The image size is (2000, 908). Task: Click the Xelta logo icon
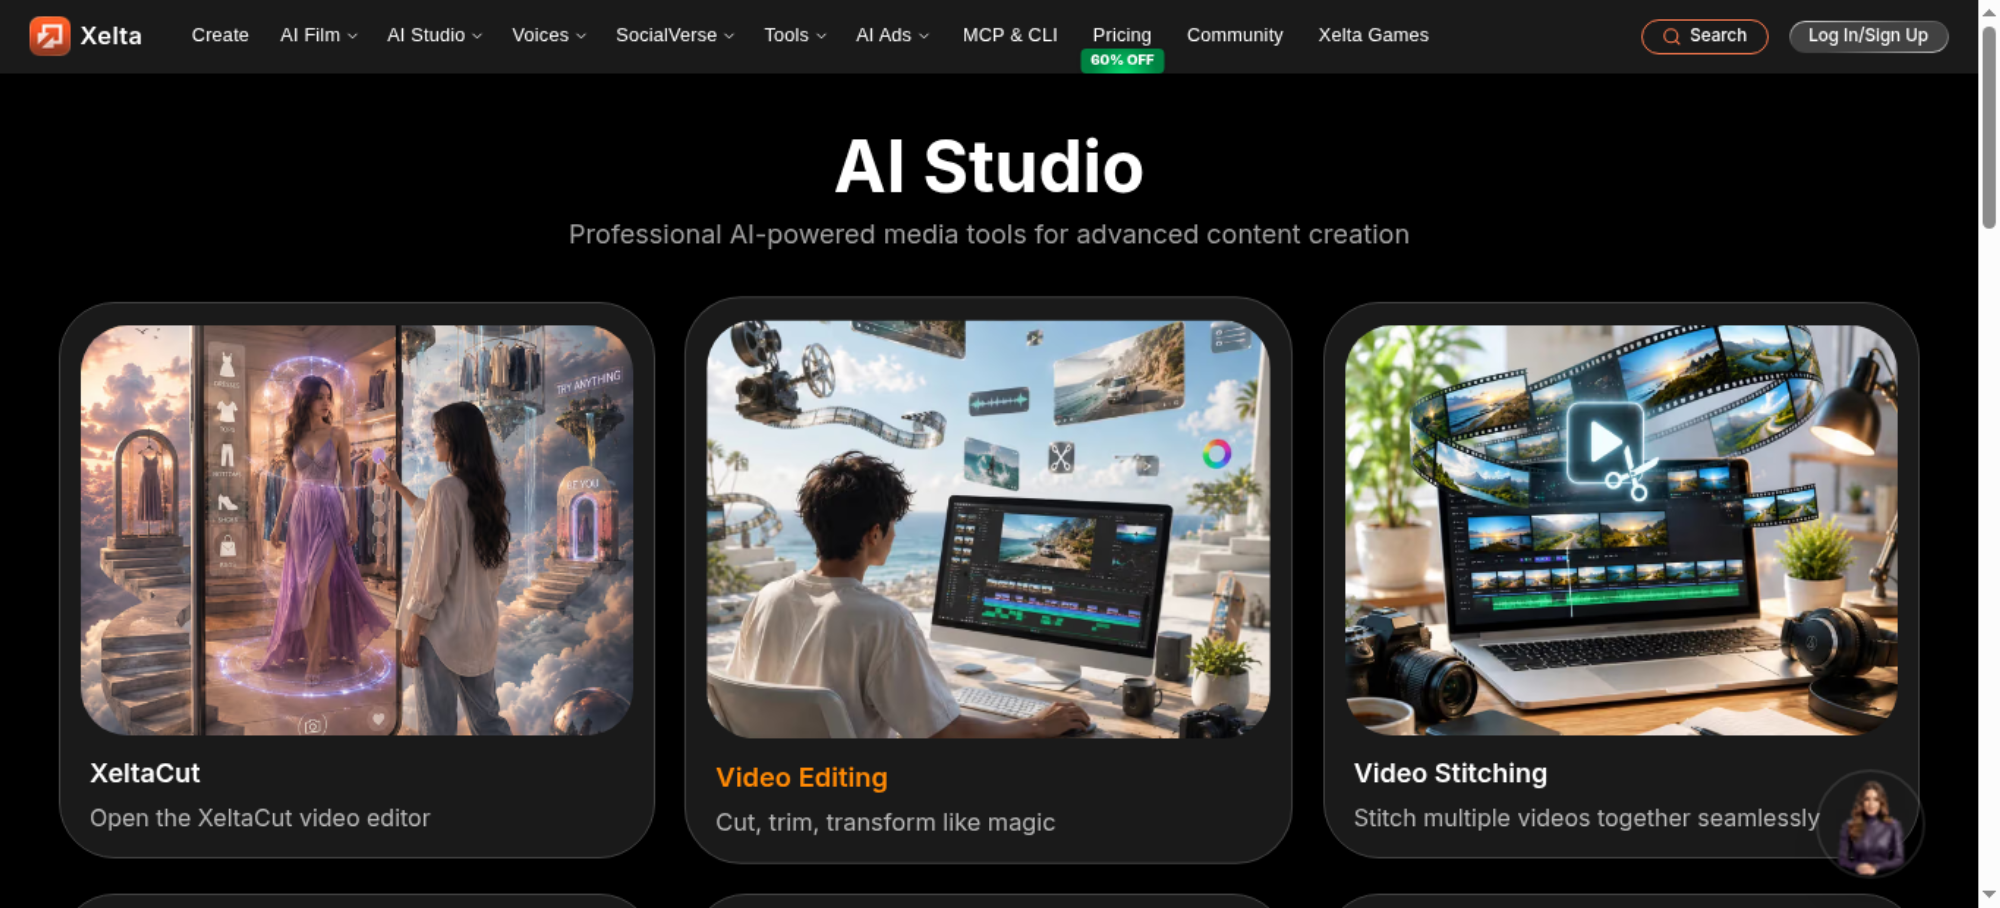pyautogui.click(x=49, y=36)
